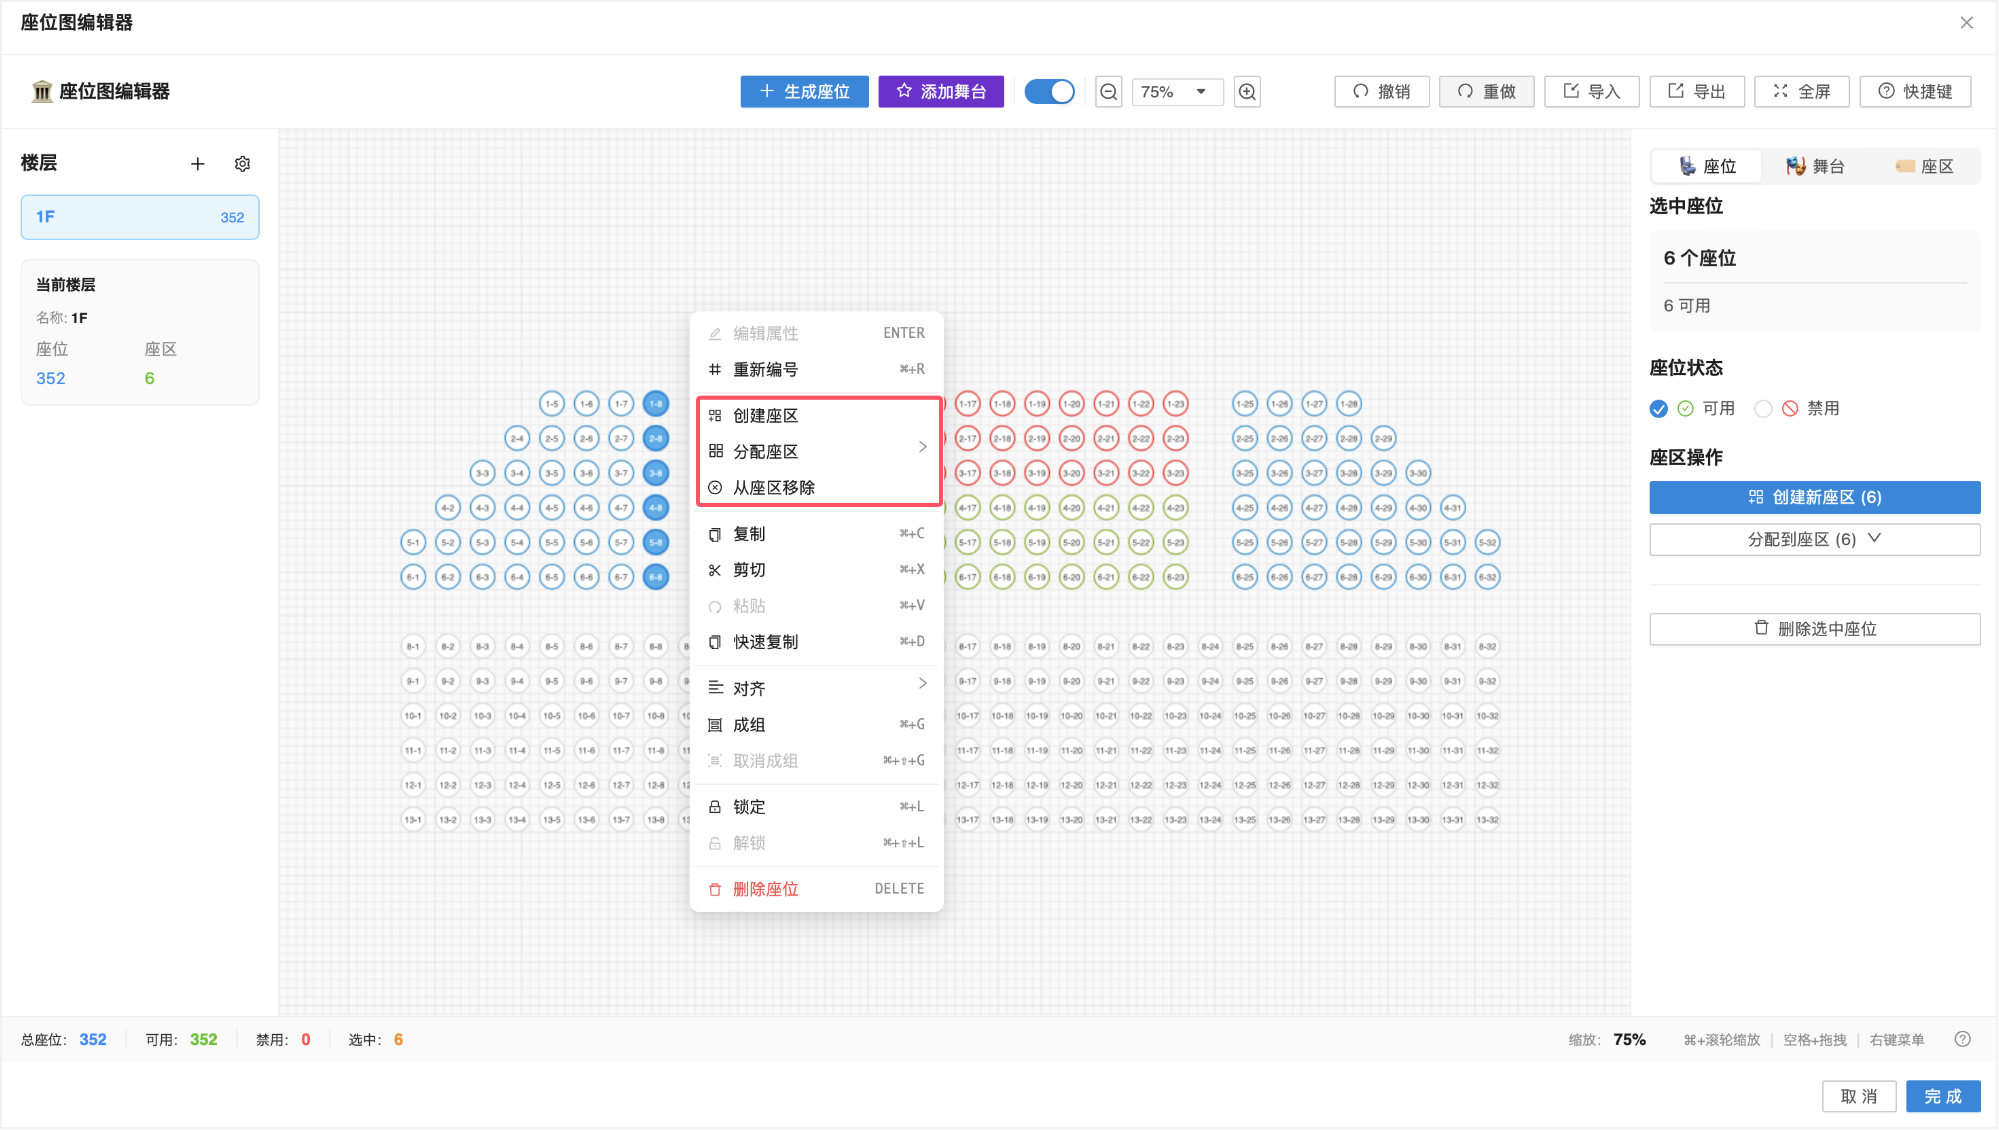Open the 快捷键 shortcuts help
The width and height of the screenshot is (1999, 1130).
tap(1914, 92)
